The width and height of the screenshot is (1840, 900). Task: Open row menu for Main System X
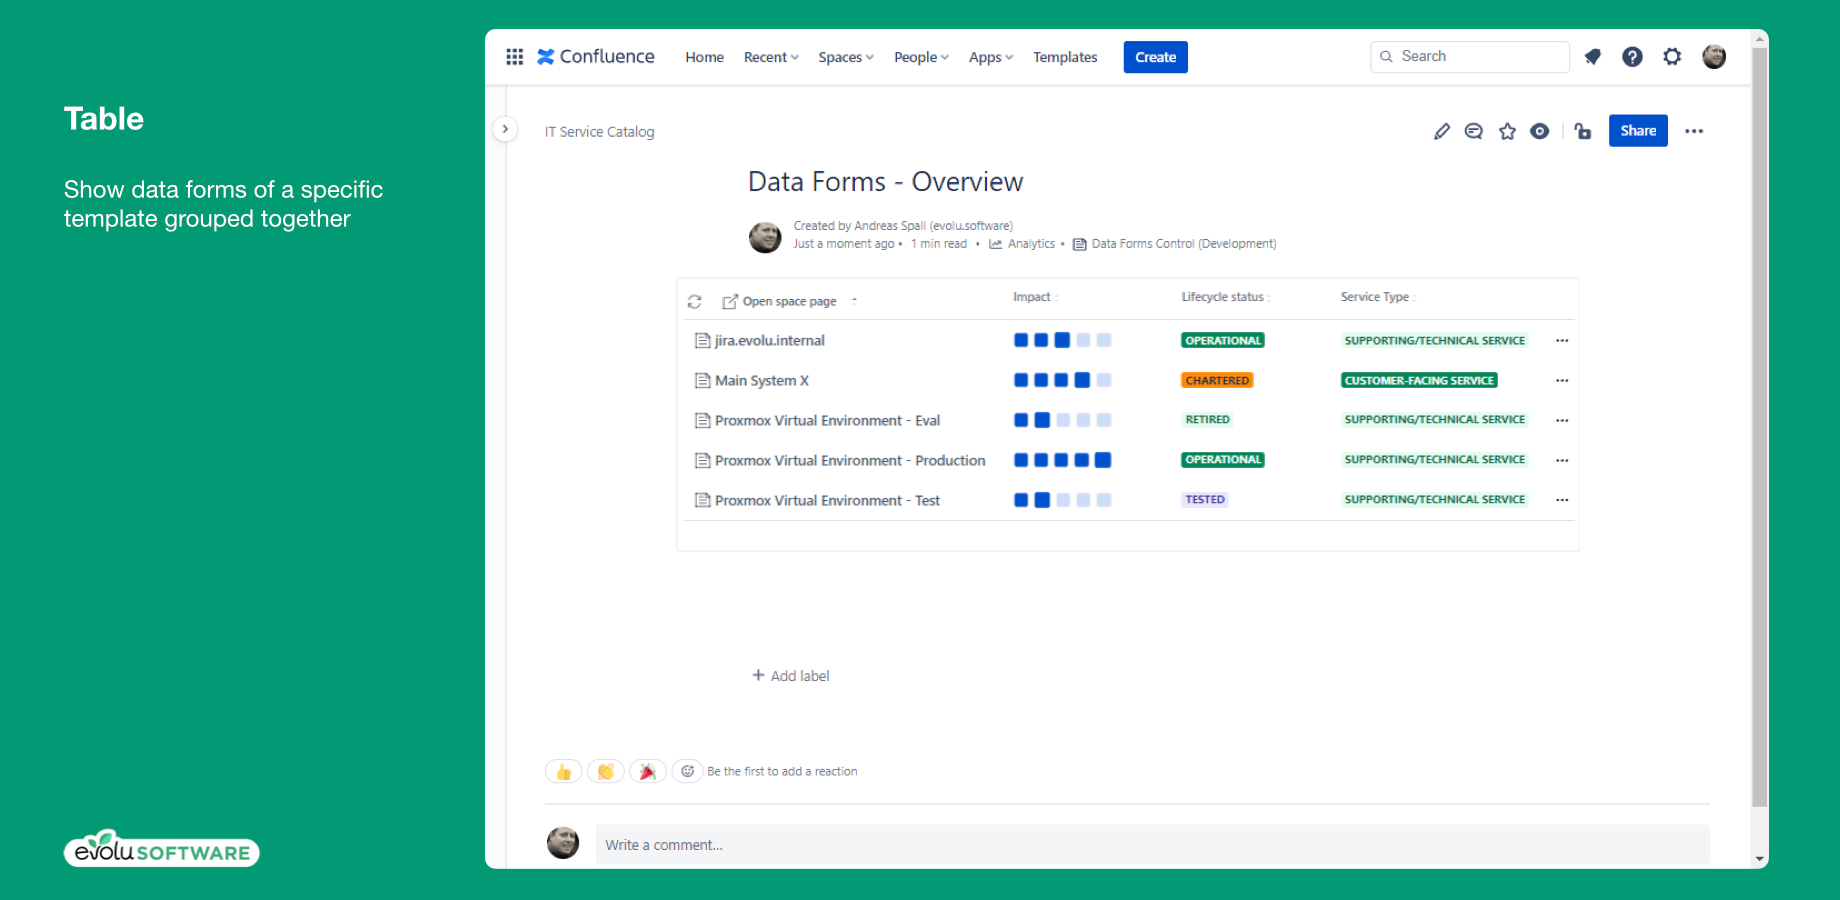pyautogui.click(x=1562, y=381)
